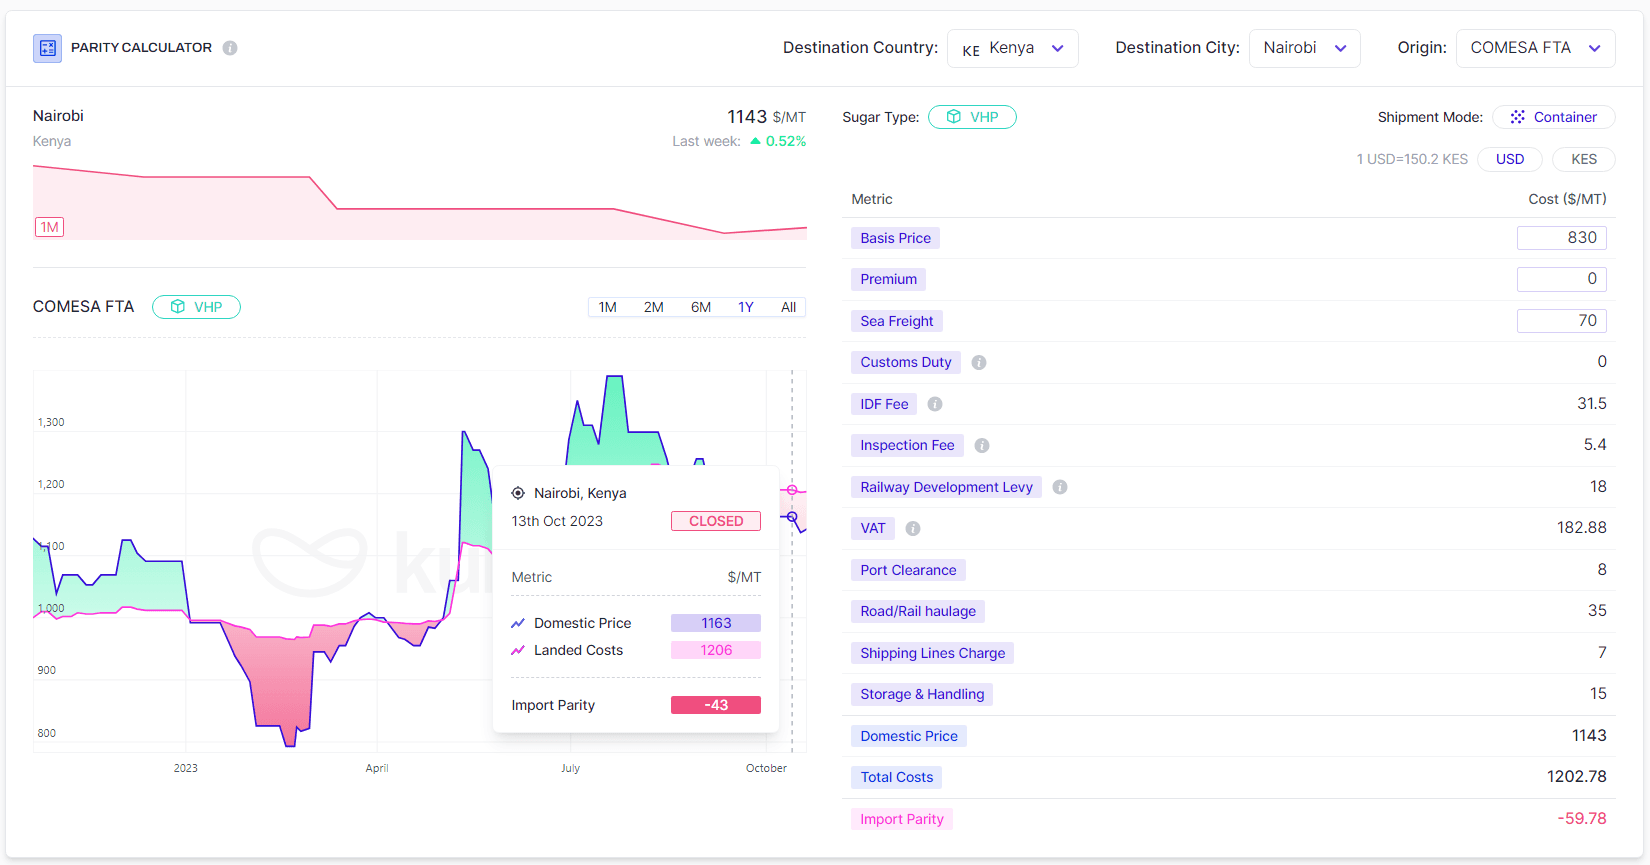Viewport: 1650px width, 865px height.
Task: Click the info icon next to Customs Duty
Action: click(x=979, y=363)
